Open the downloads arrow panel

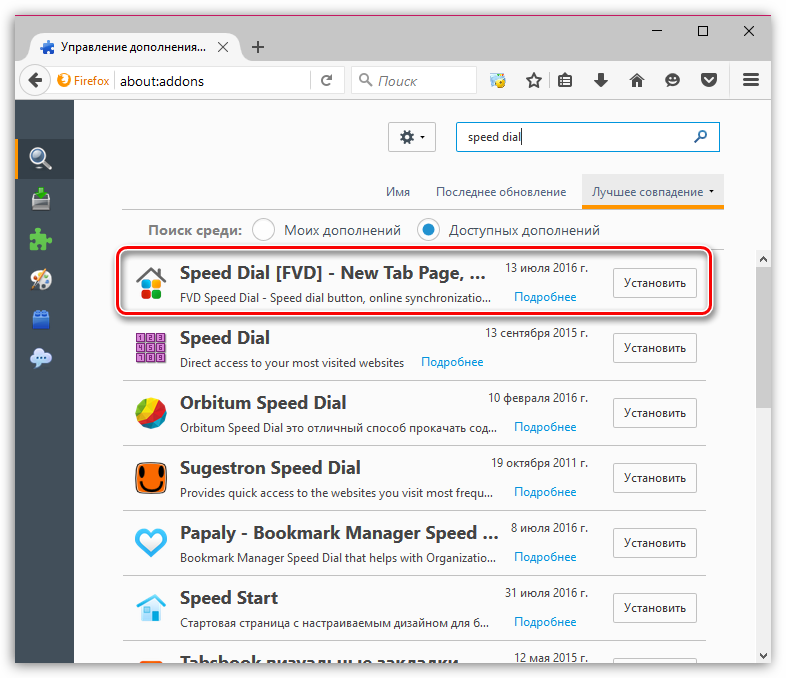point(601,80)
